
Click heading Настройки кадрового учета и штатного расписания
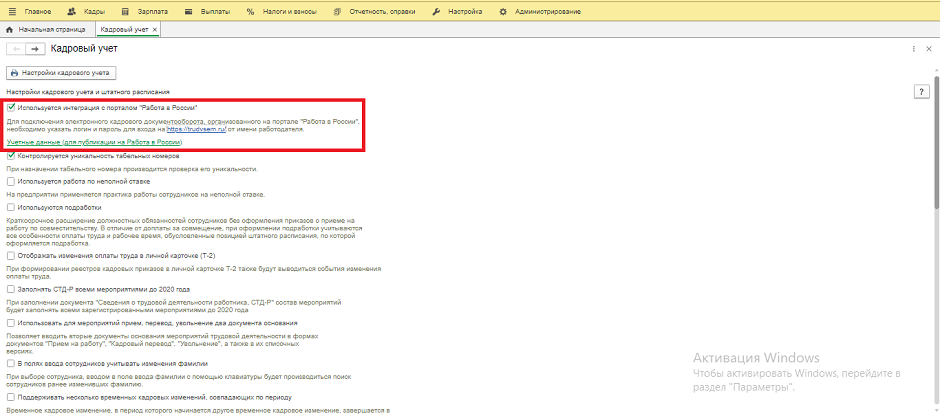coord(88,92)
